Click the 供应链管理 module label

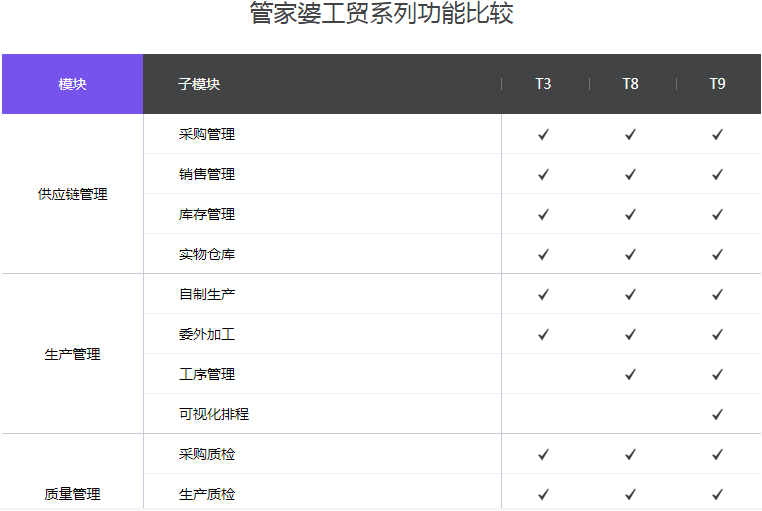coord(72,194)
